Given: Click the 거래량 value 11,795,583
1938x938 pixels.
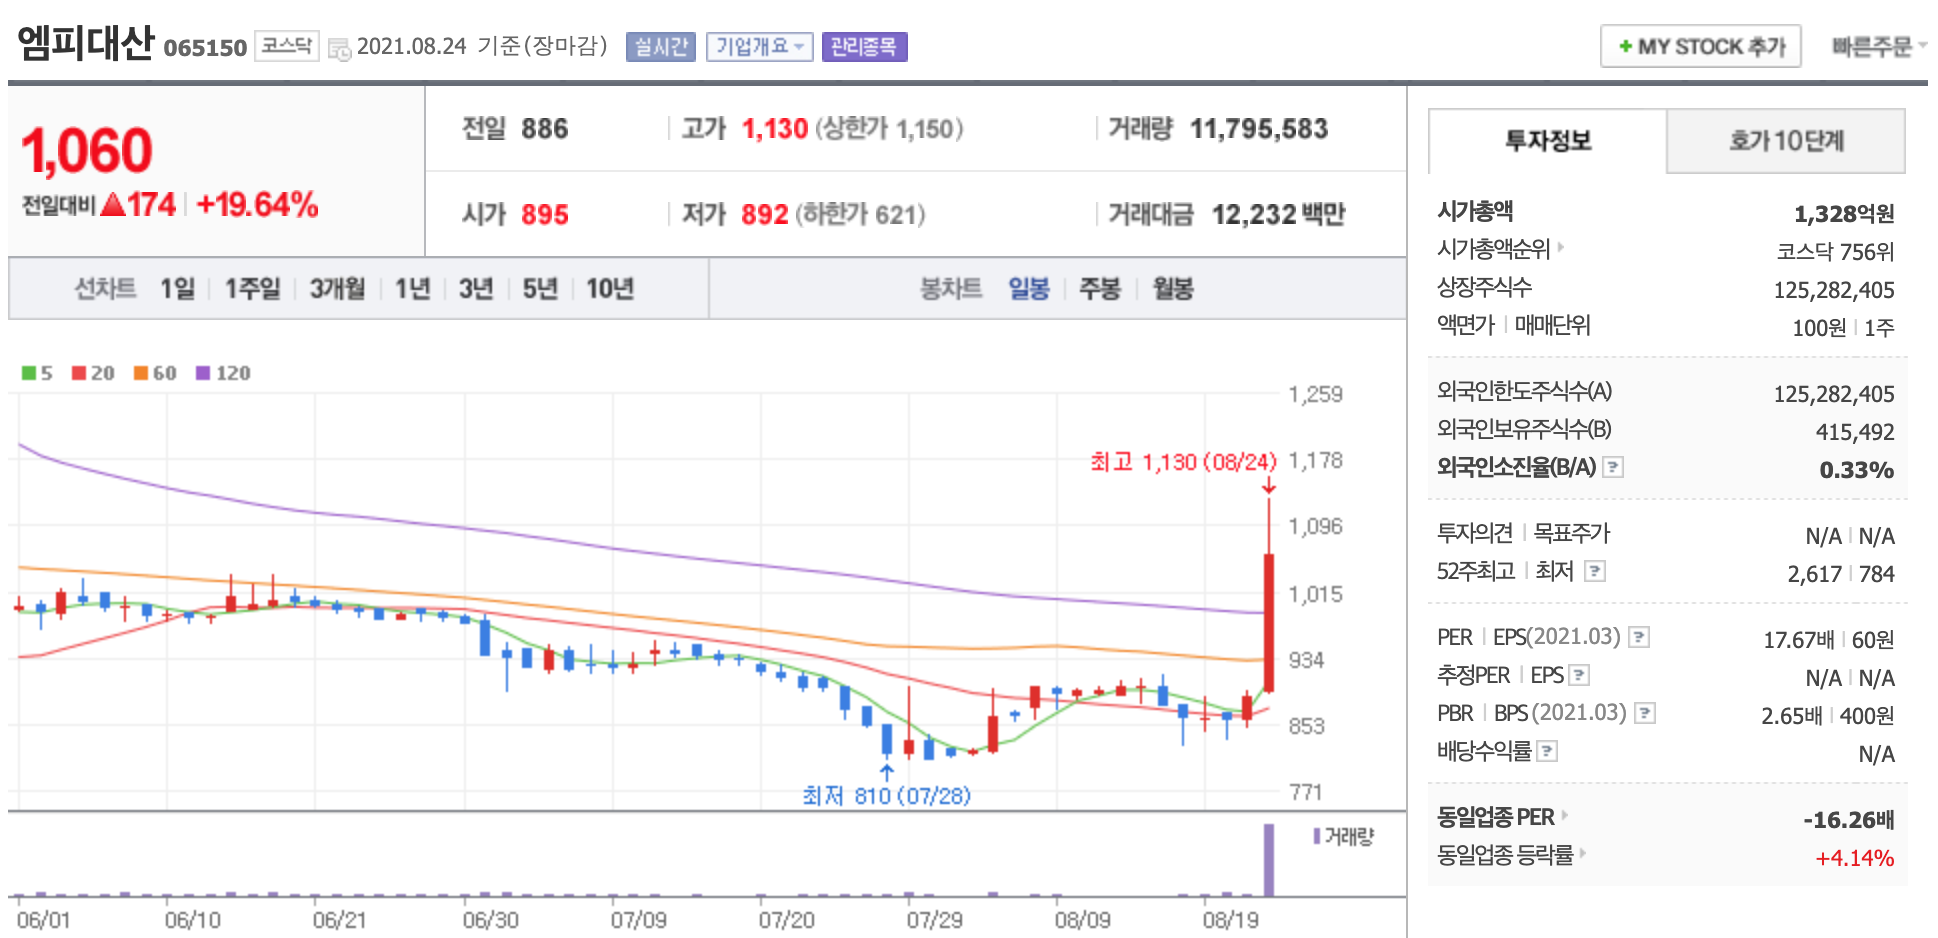Looking at the screenshot, I should click(x=1259, y=129).
